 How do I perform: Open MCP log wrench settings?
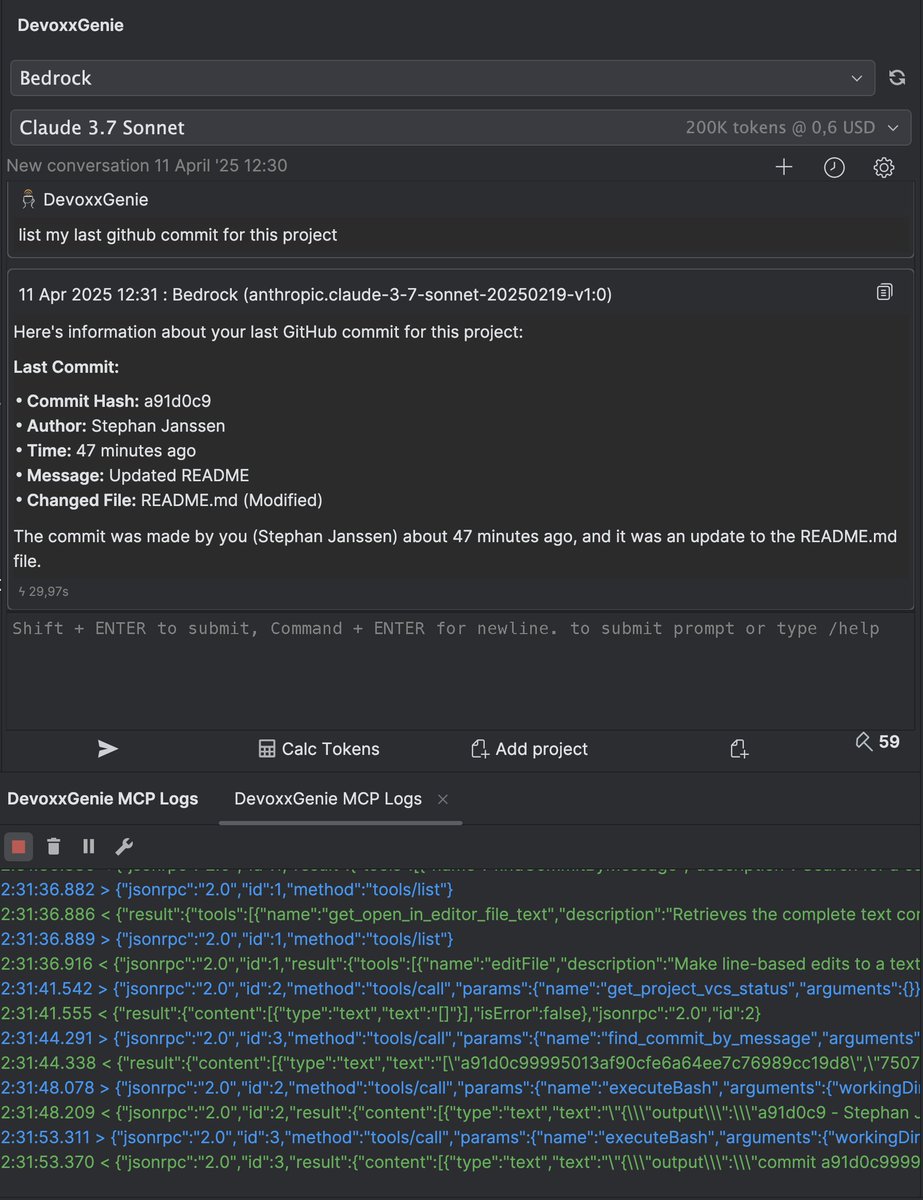(124, 847)
